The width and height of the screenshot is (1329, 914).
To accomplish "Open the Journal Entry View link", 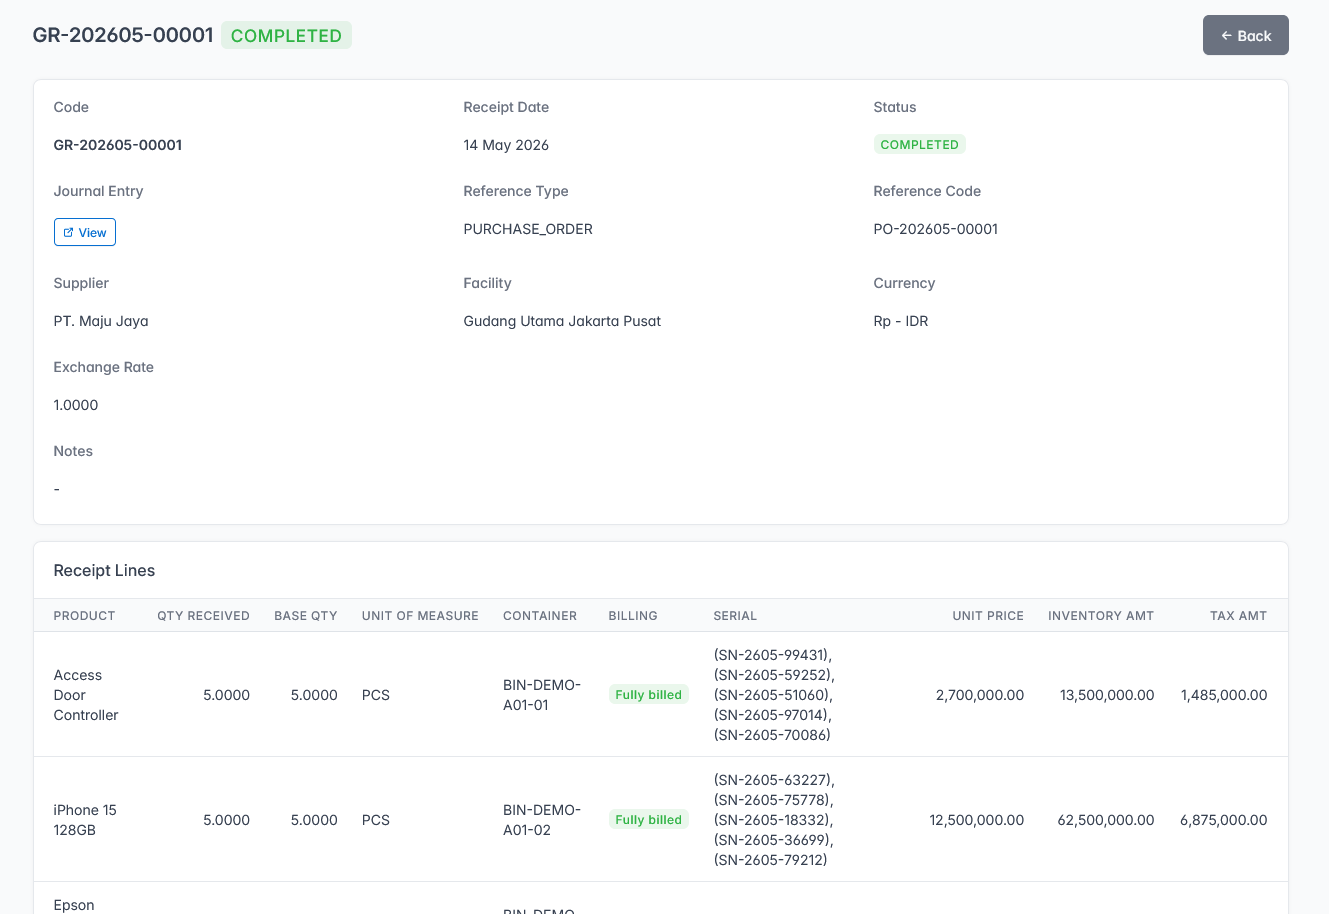I will click(85, 232).
